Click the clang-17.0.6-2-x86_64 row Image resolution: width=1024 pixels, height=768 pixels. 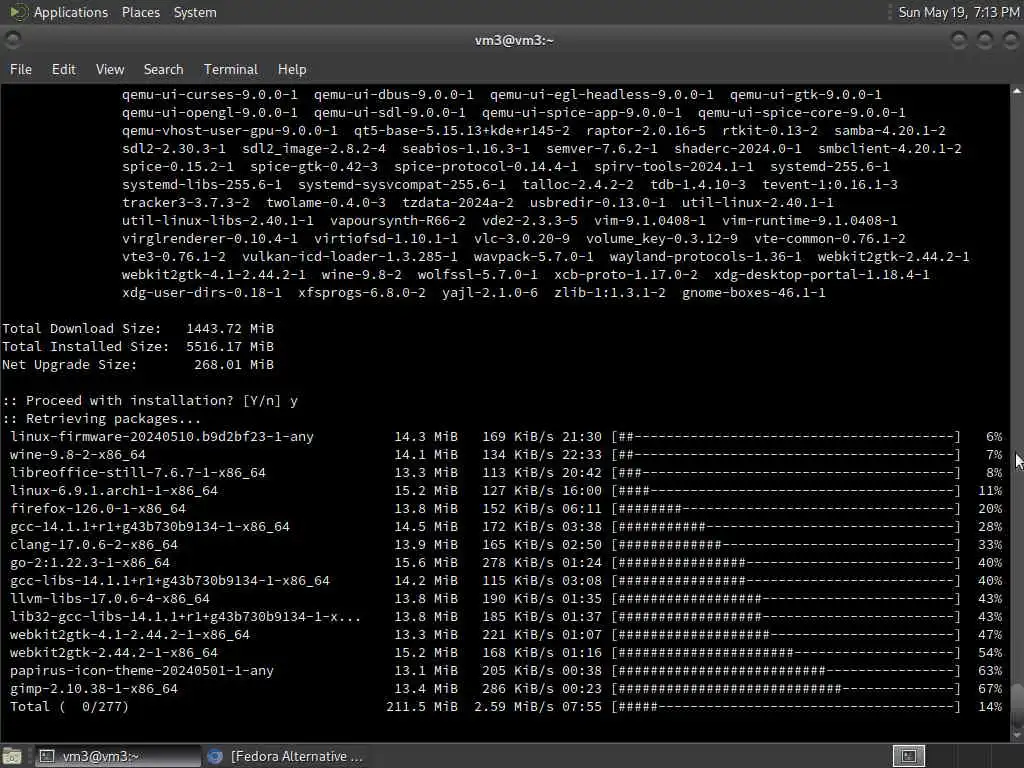pos(505,545)
